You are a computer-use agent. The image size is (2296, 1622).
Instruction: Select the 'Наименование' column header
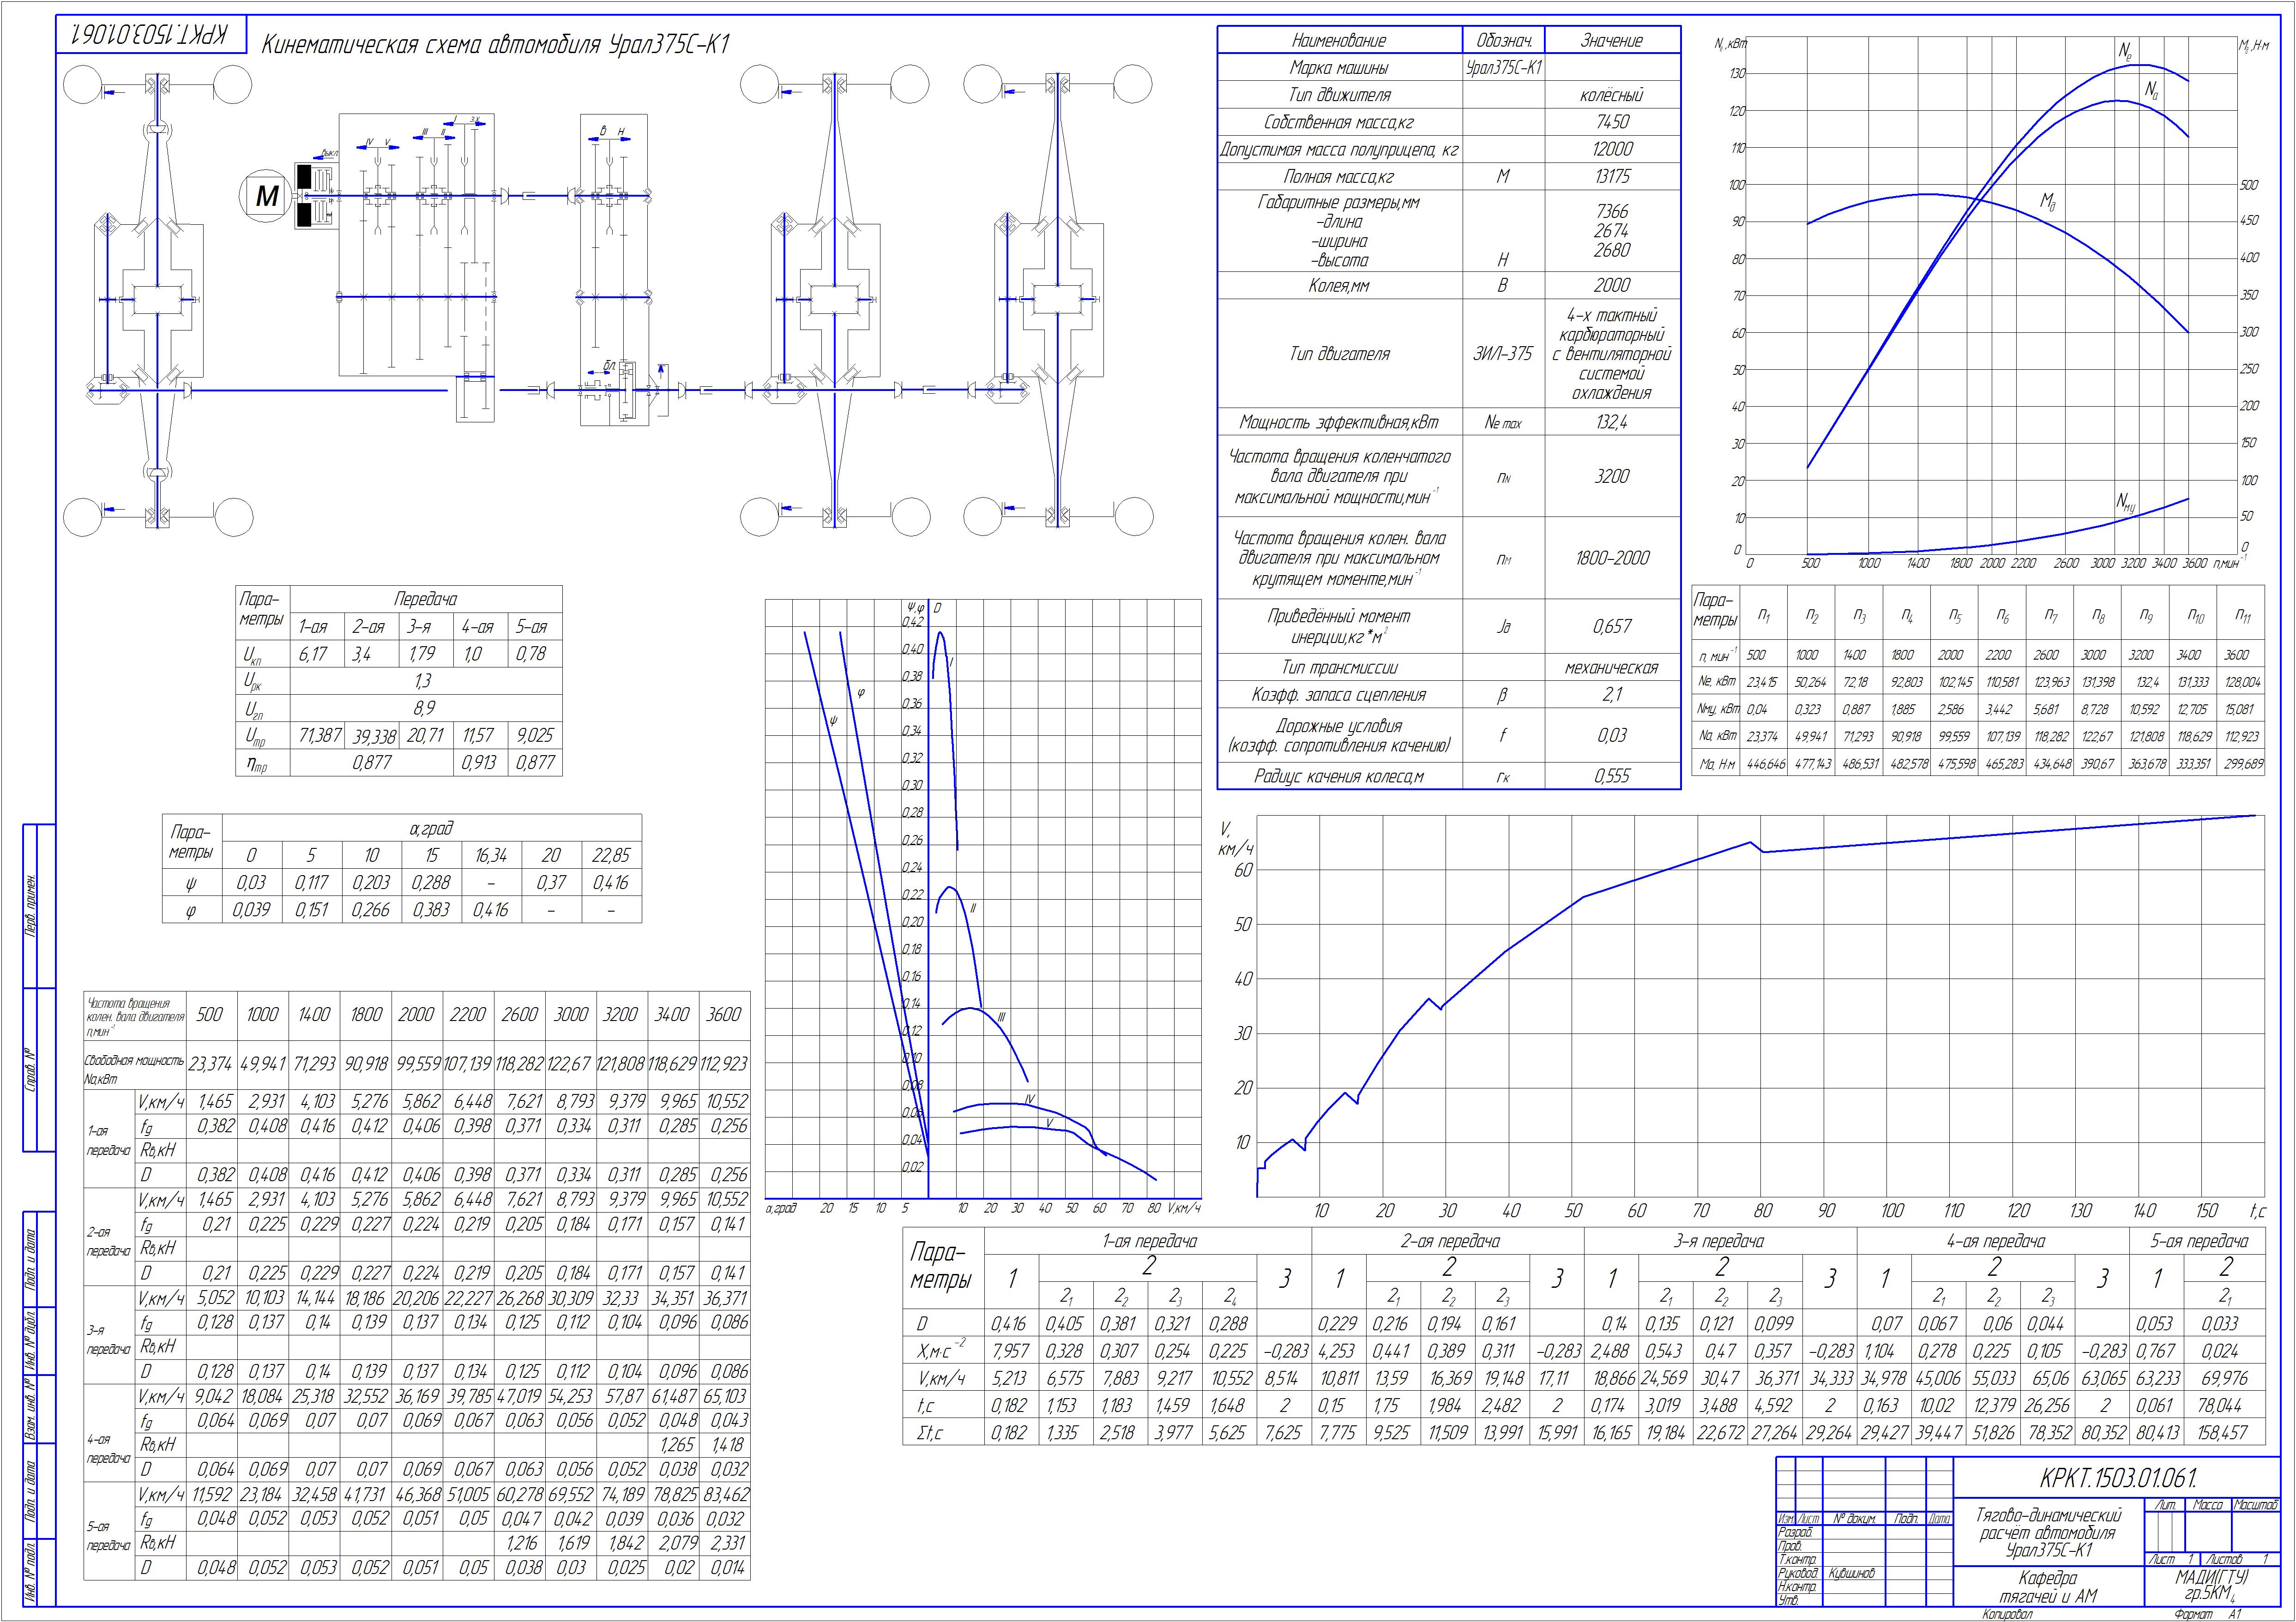1339,41
